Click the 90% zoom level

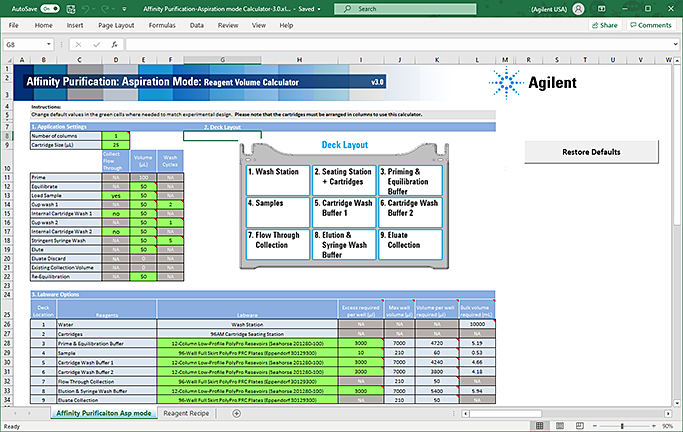click(667, 426)
